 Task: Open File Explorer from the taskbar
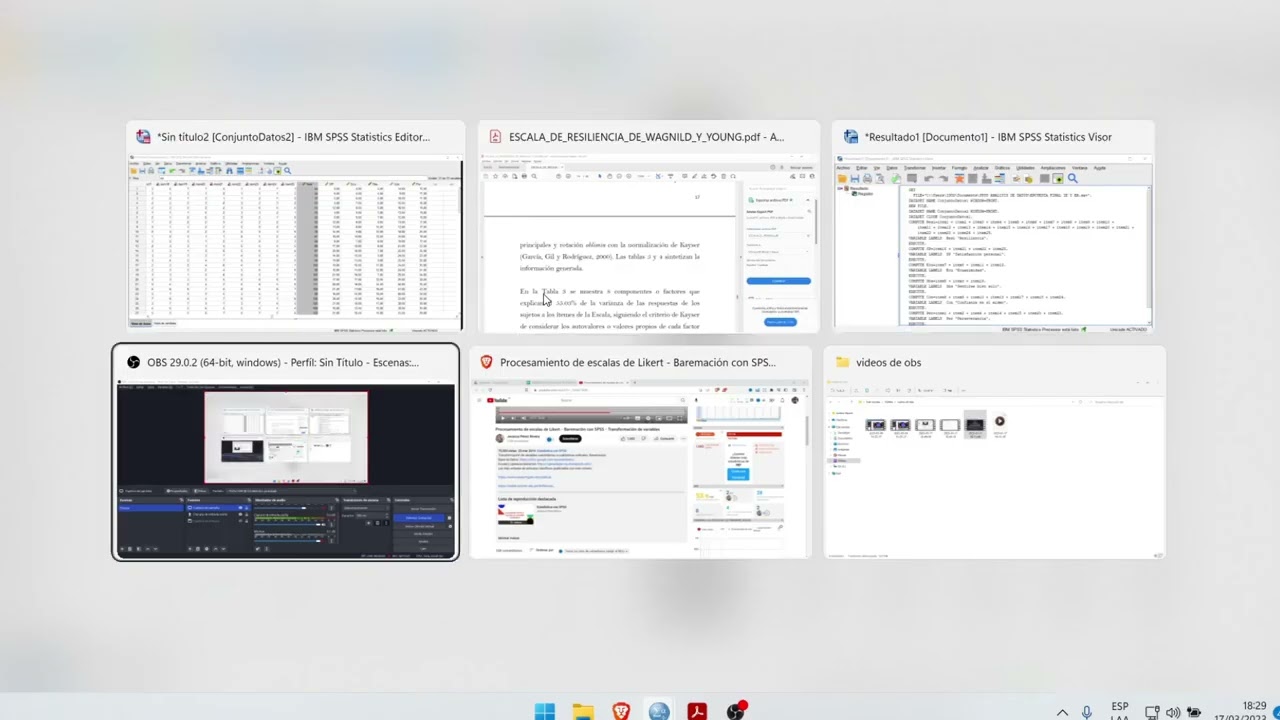point(583,711)
